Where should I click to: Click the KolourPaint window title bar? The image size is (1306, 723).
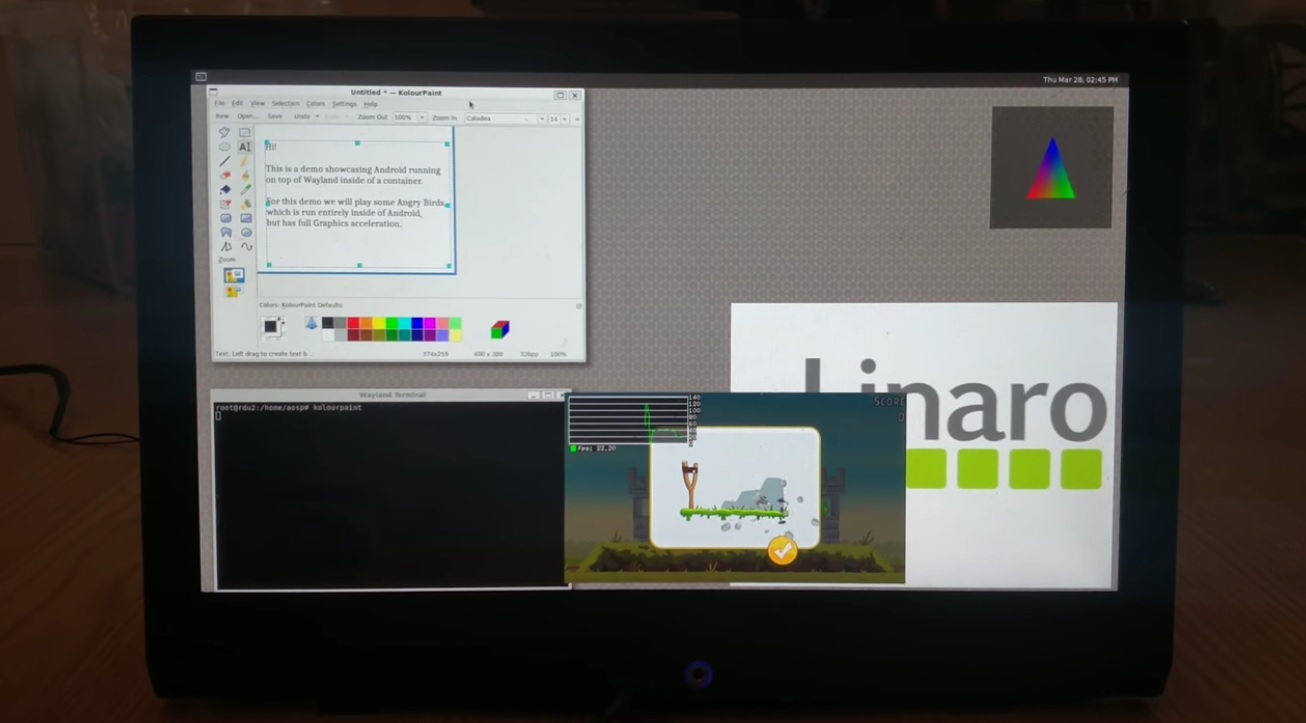396,93
